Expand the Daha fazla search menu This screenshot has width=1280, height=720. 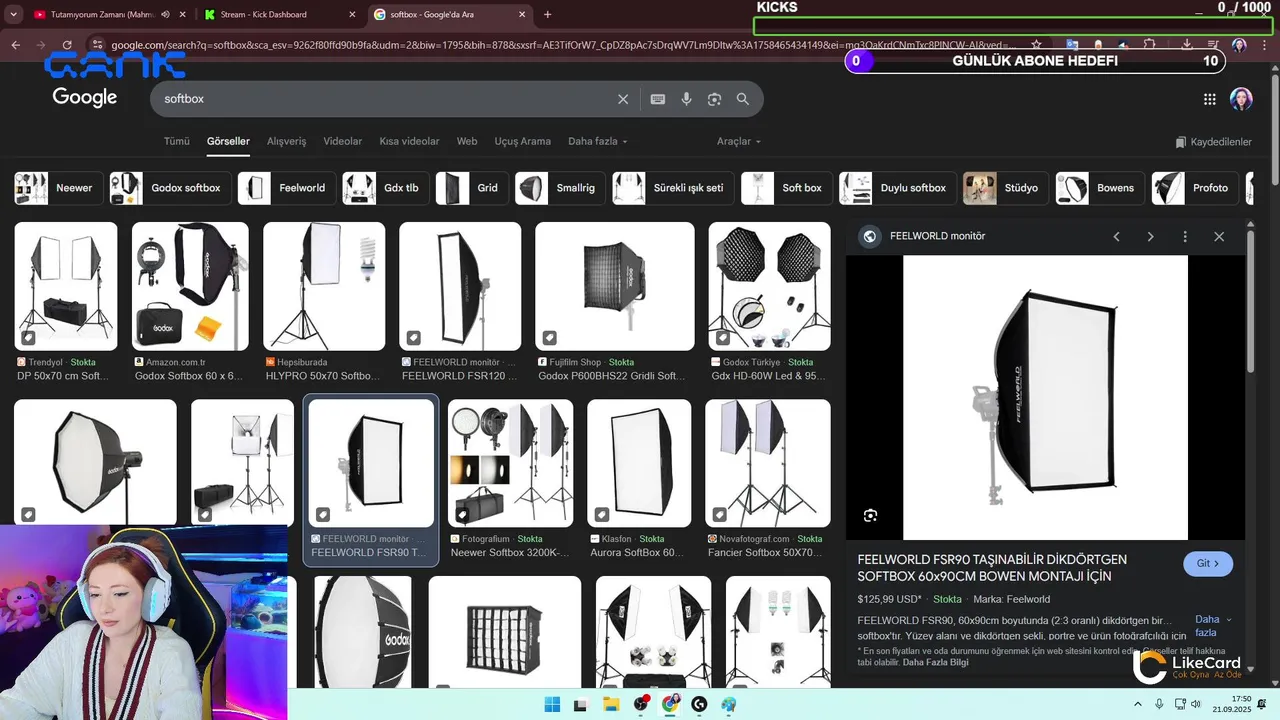coord(596,141)
